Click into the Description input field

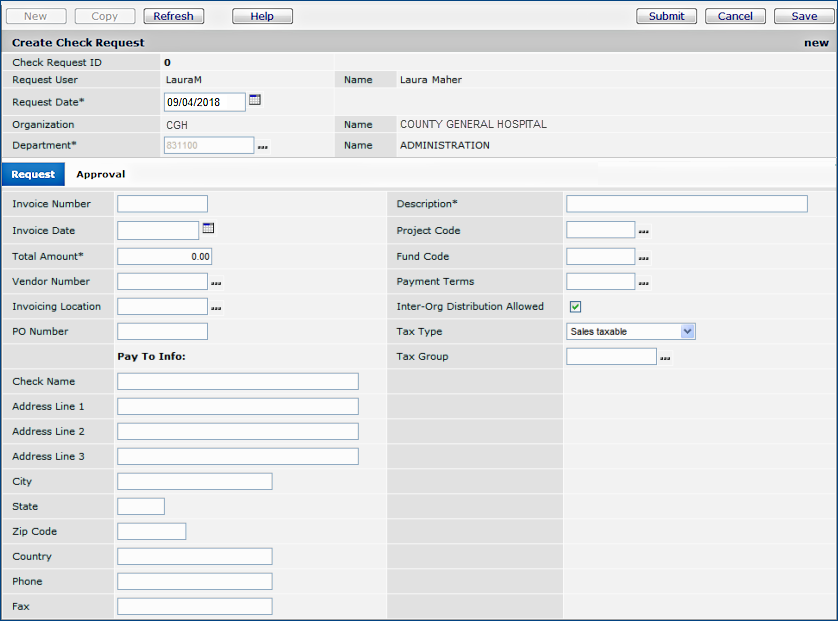pyautogui.click(x=686, y=204)
